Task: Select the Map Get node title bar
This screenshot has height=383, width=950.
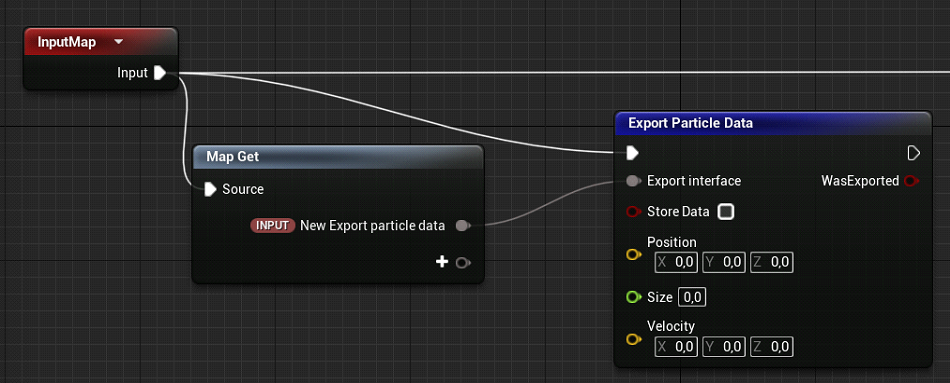Action: 338,156
